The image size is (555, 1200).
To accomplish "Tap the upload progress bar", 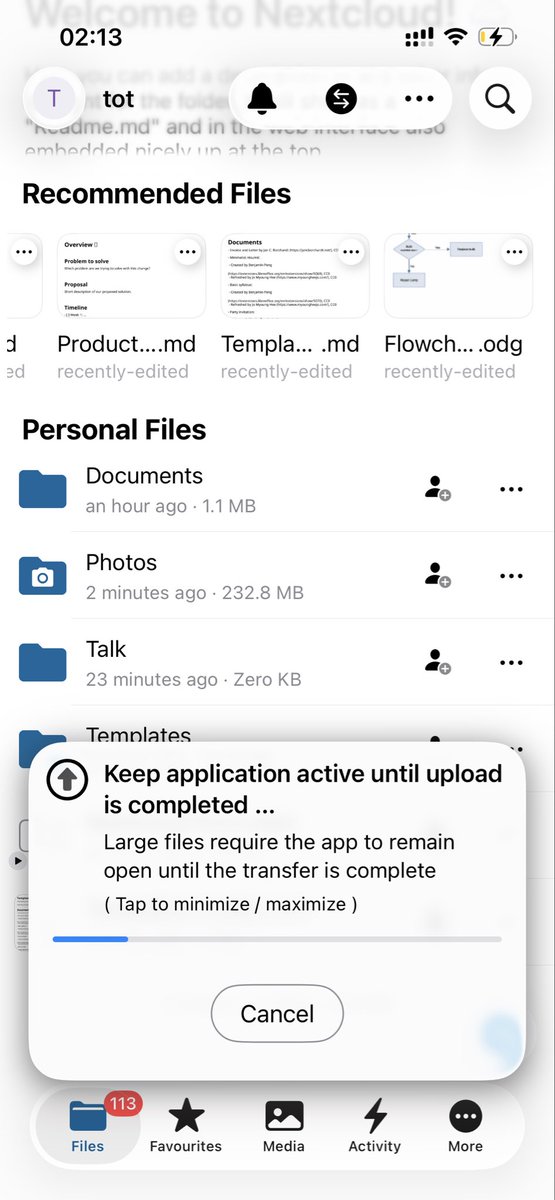I will click(x=277, y=939).
